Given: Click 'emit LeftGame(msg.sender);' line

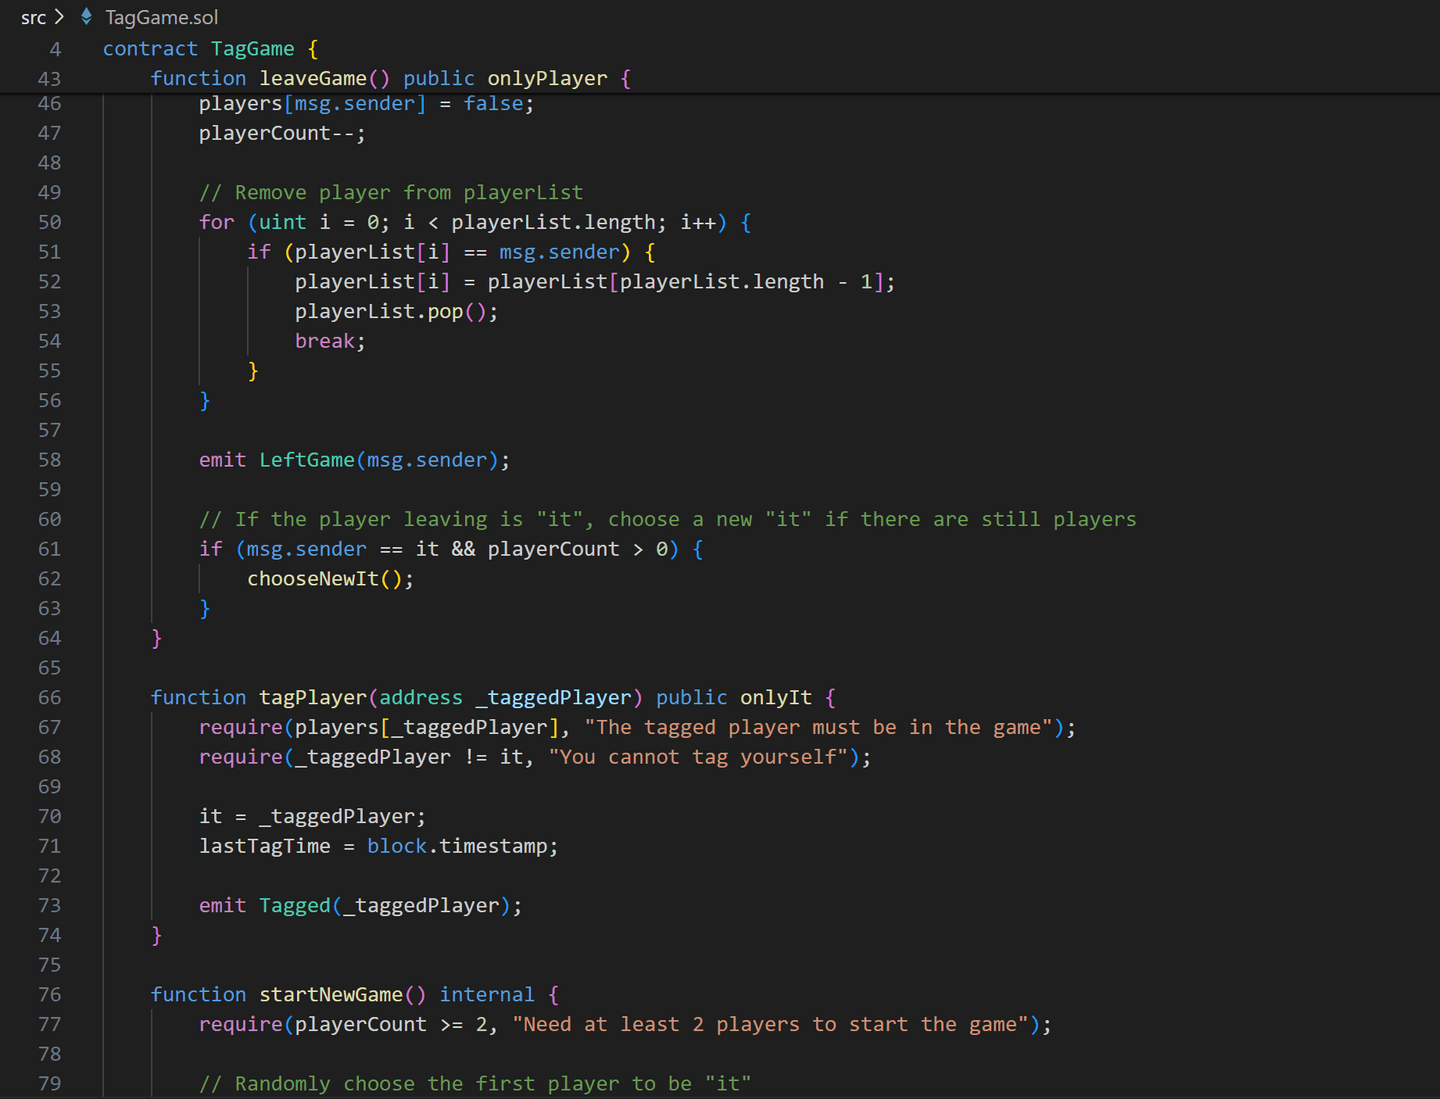Looking at the screenshot, I should (354, 460).
